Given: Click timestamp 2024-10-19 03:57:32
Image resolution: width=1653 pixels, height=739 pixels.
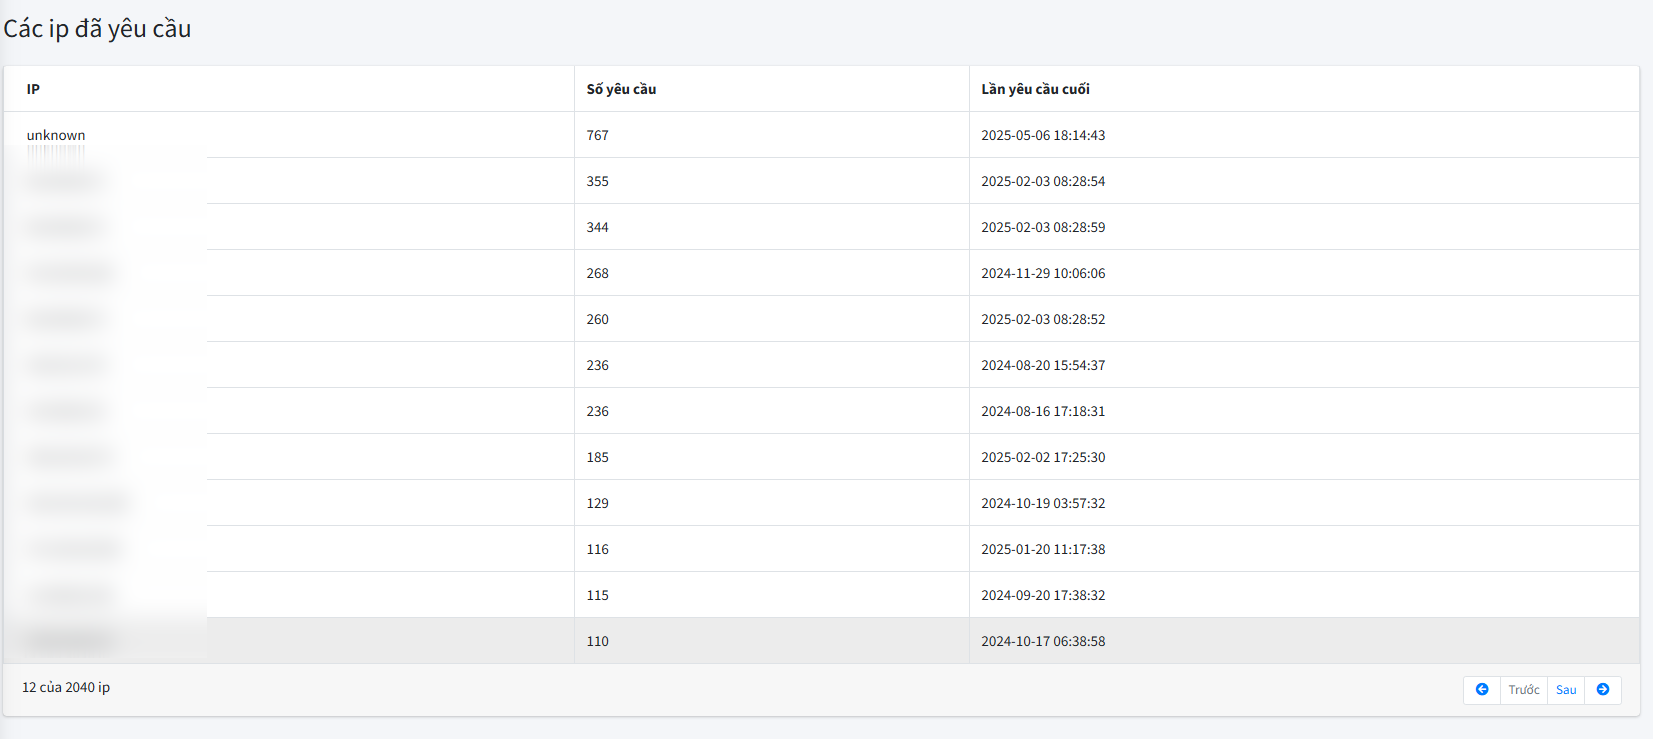Looking at the screenshot, I should [1043, 503].
